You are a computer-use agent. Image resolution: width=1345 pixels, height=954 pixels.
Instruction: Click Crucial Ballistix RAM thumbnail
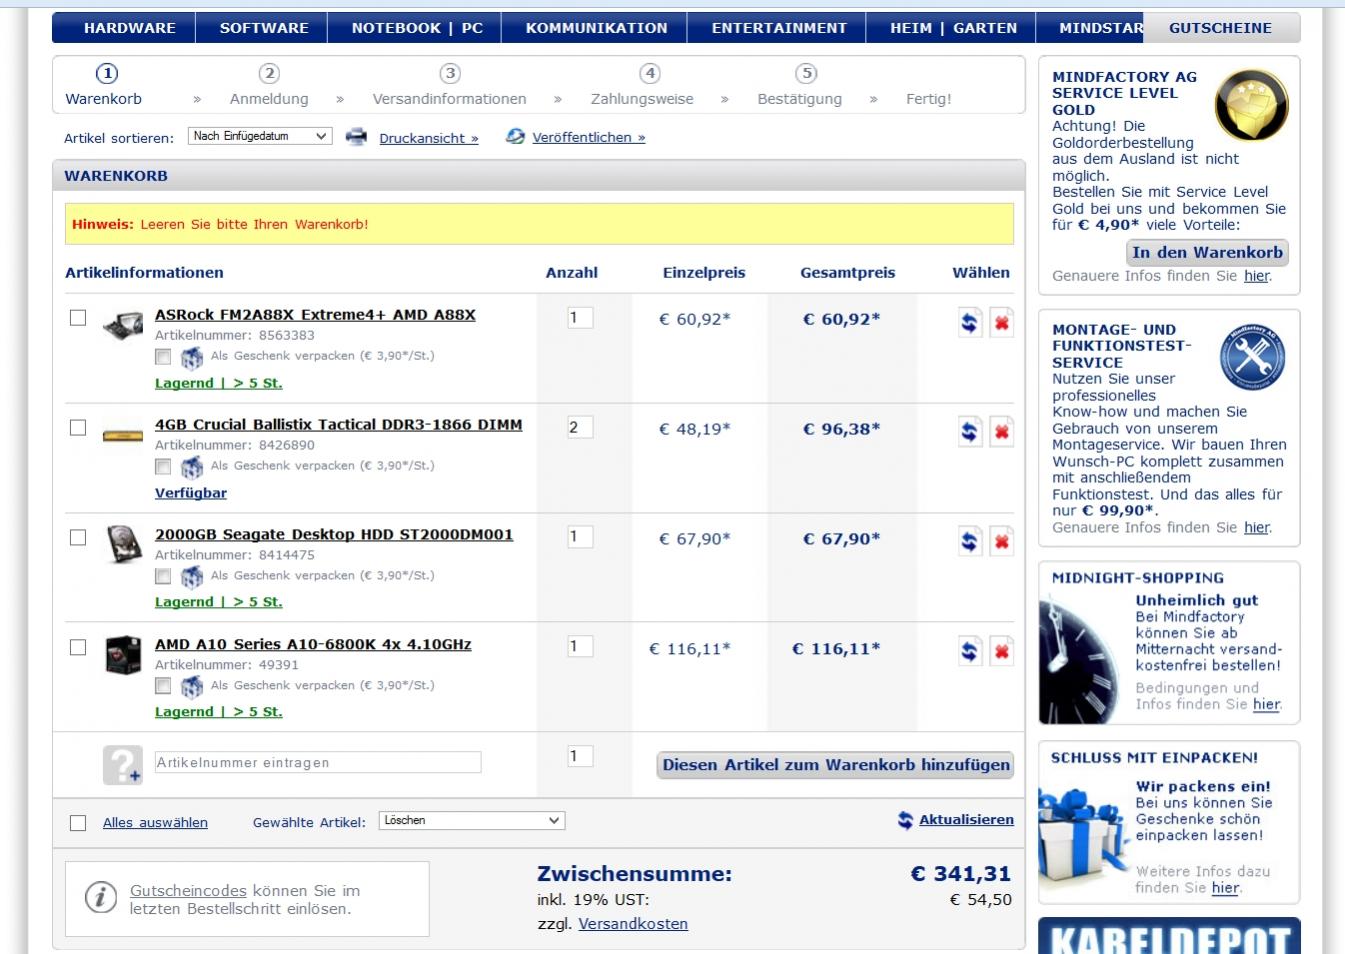[x=123, y=435]
